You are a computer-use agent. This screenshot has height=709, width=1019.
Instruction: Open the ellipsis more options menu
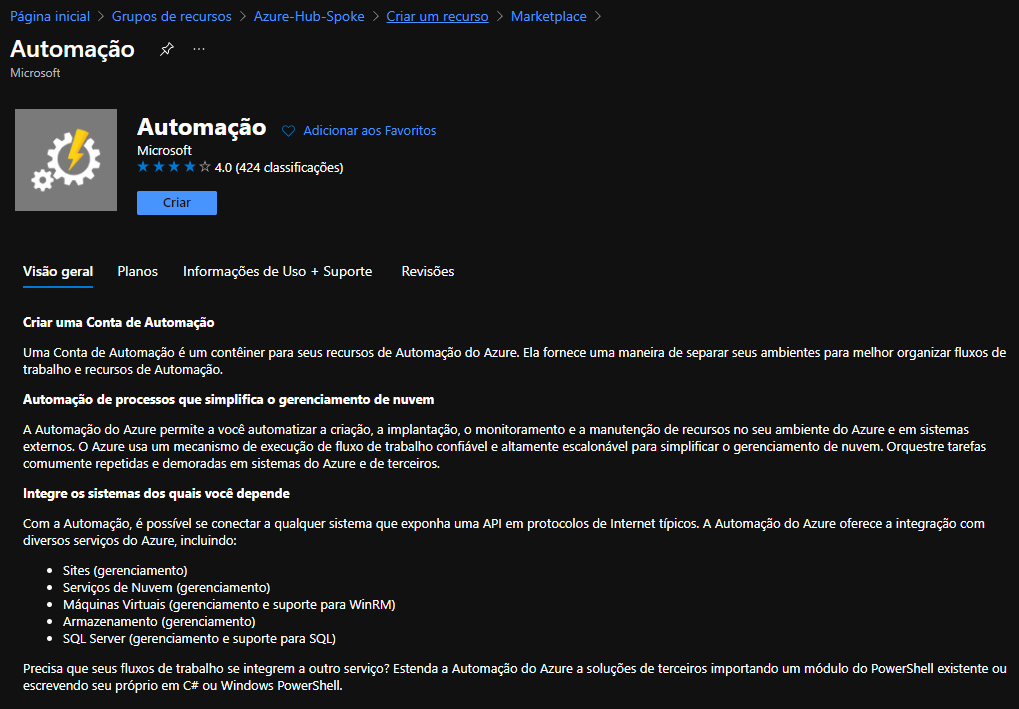(199, 49)
